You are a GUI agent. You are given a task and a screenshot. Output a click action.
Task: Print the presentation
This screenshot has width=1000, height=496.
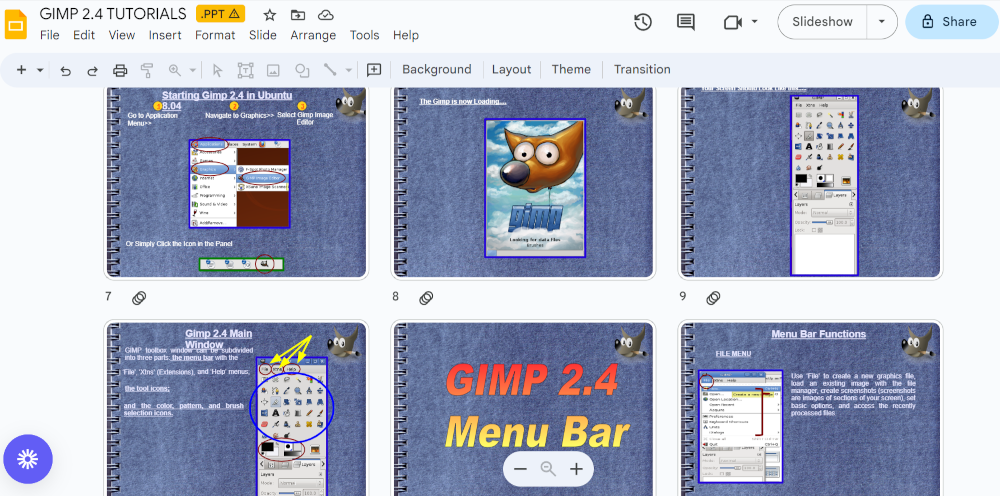pyautogui.click(x=120, y=70)
